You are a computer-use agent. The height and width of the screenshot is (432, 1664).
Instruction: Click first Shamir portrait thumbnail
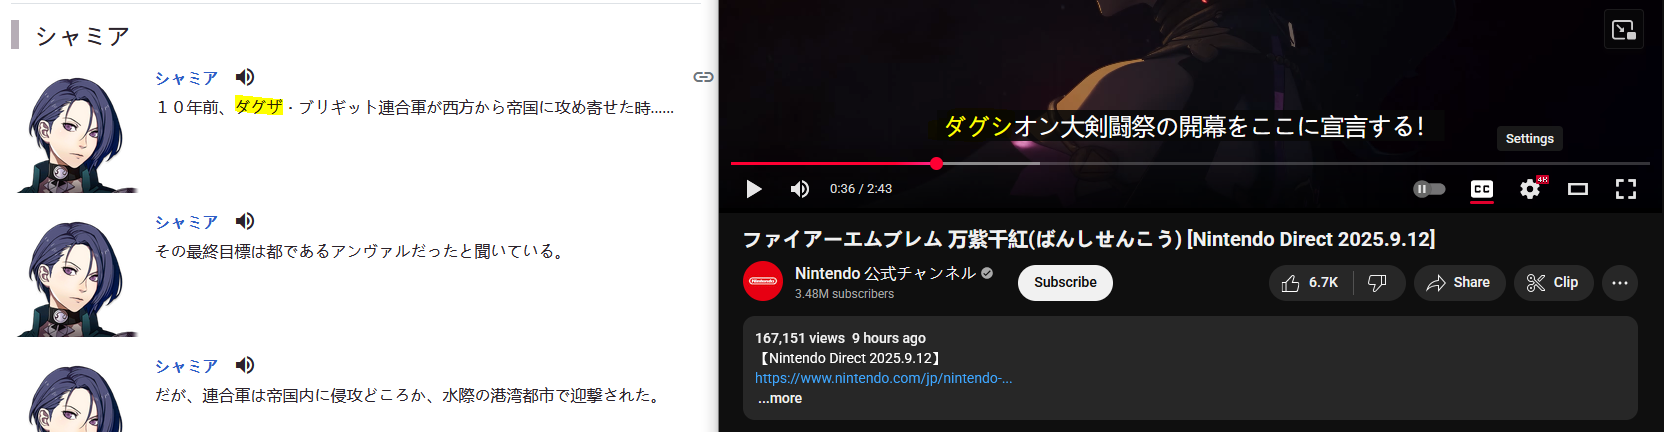click(77, 134)
